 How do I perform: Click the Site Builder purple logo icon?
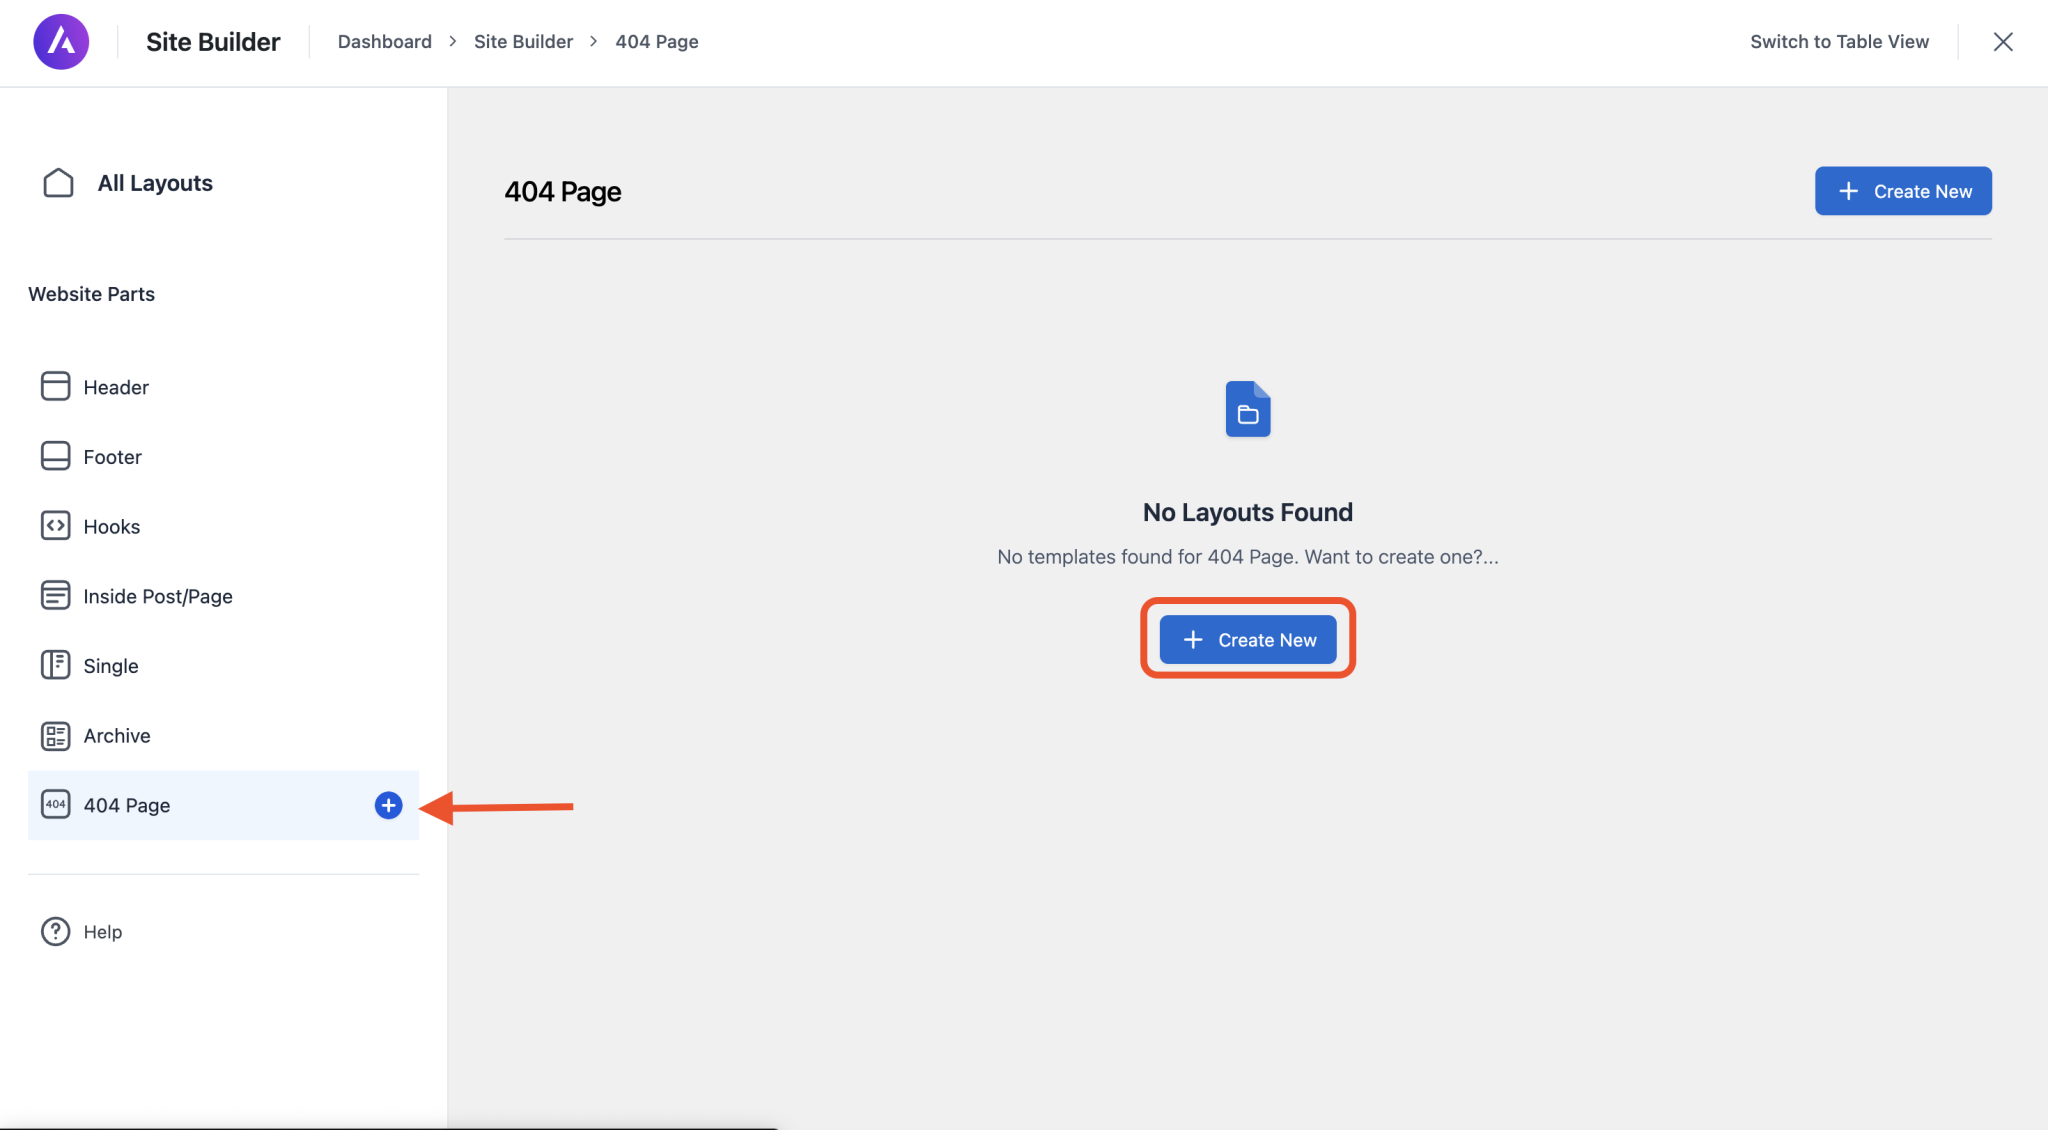(x=61, y=41)
